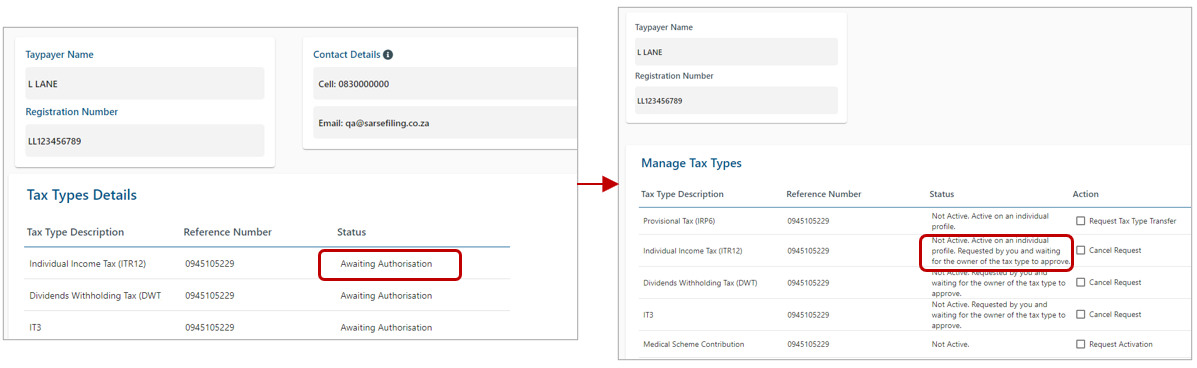Click the Contact Details info icon

388,55
